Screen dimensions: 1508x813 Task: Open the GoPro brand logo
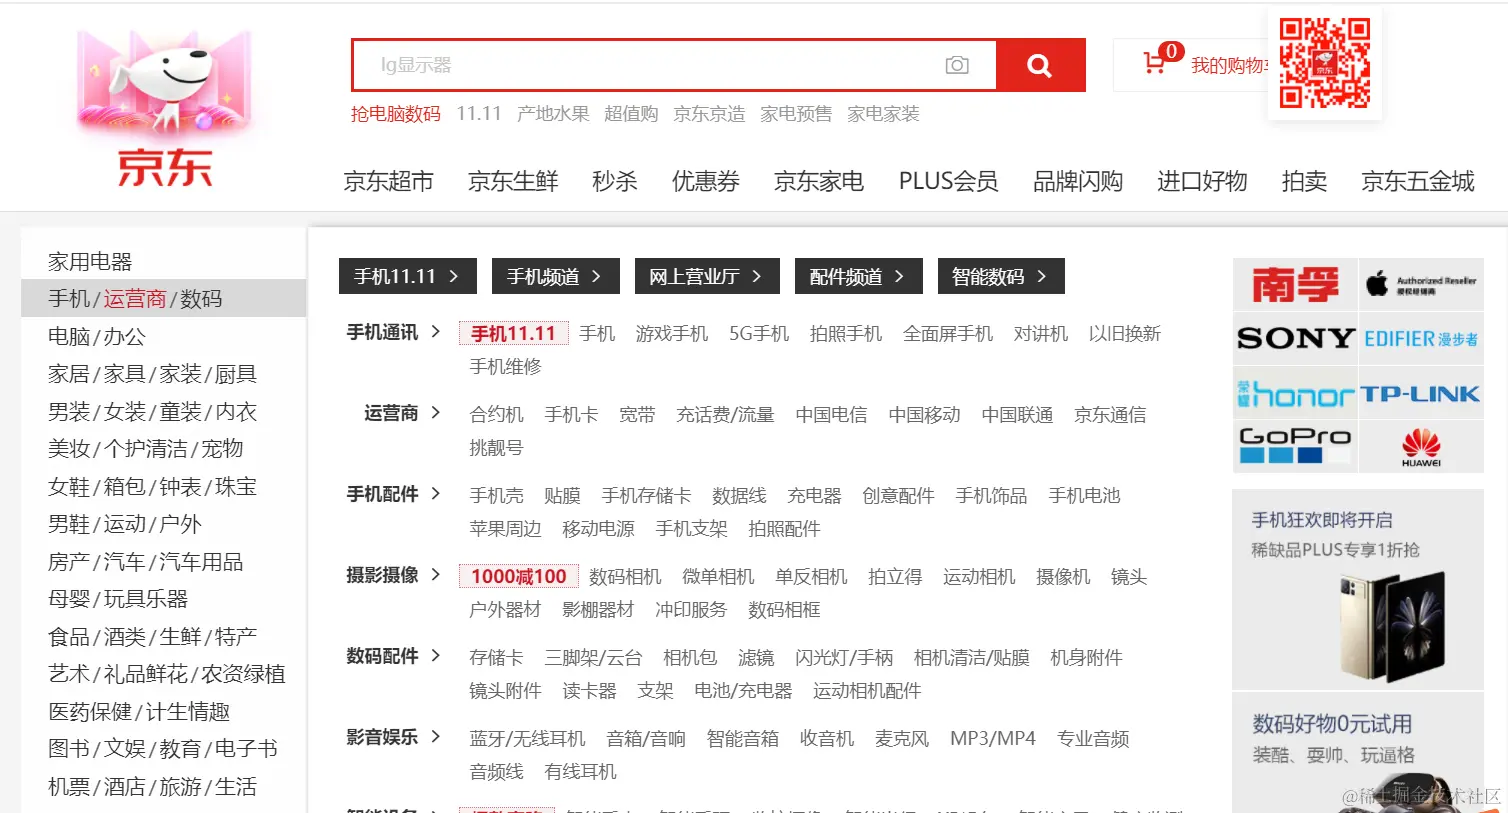click(x=1295, y=446)
